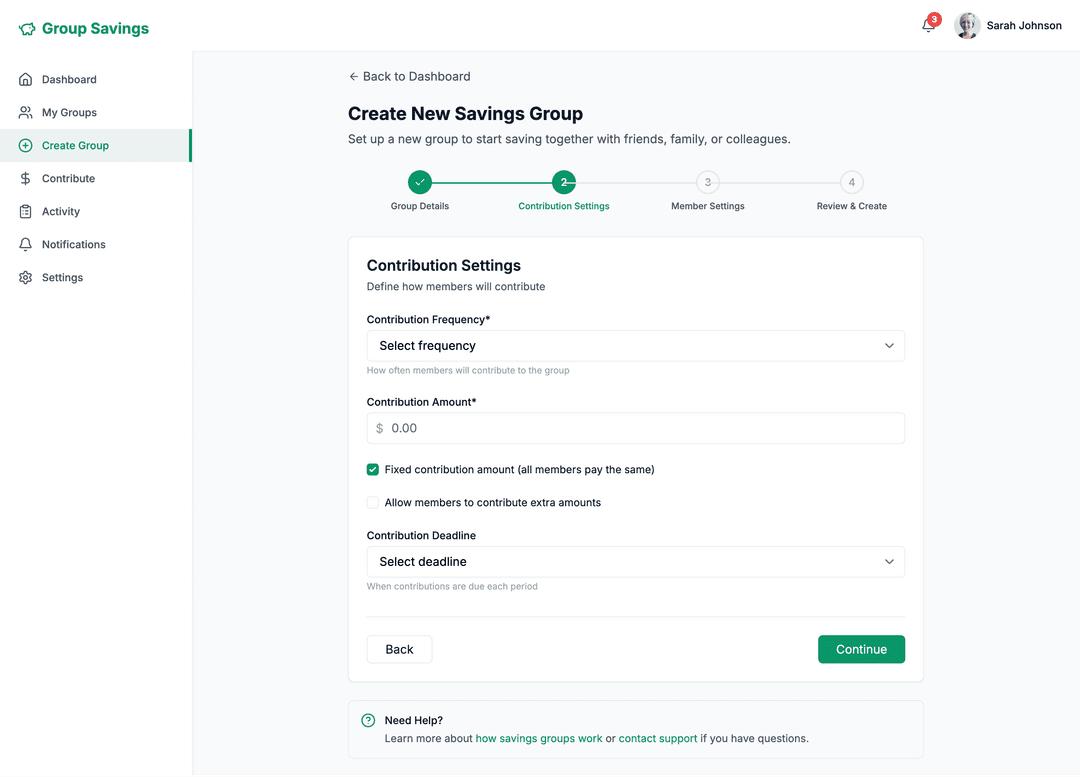Click the Create Group plus icon

point(25,145)
